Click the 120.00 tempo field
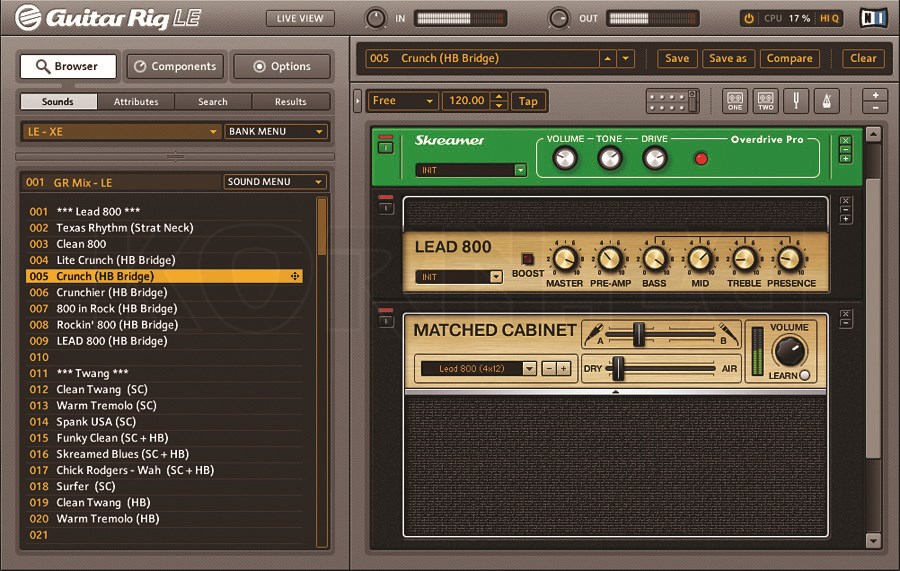Viewport: 900px width, 571px height. coord(467,101)
